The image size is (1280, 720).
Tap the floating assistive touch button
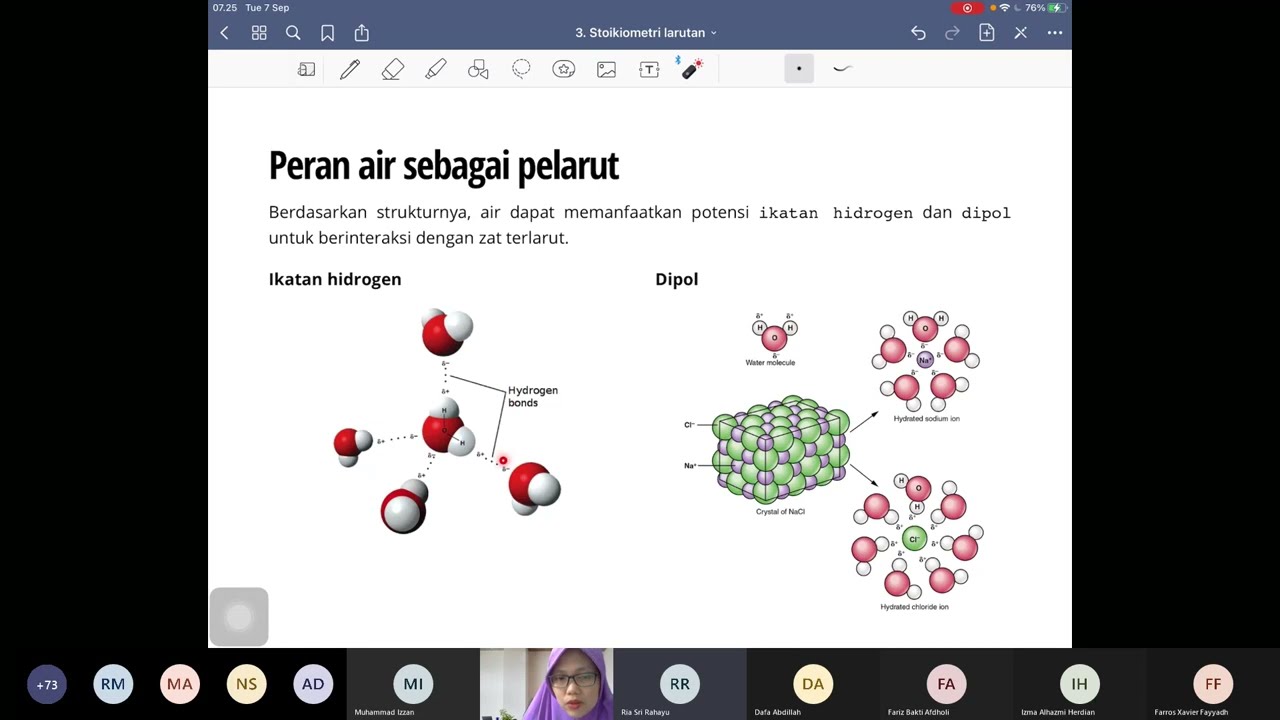click(x=239, y=617)
